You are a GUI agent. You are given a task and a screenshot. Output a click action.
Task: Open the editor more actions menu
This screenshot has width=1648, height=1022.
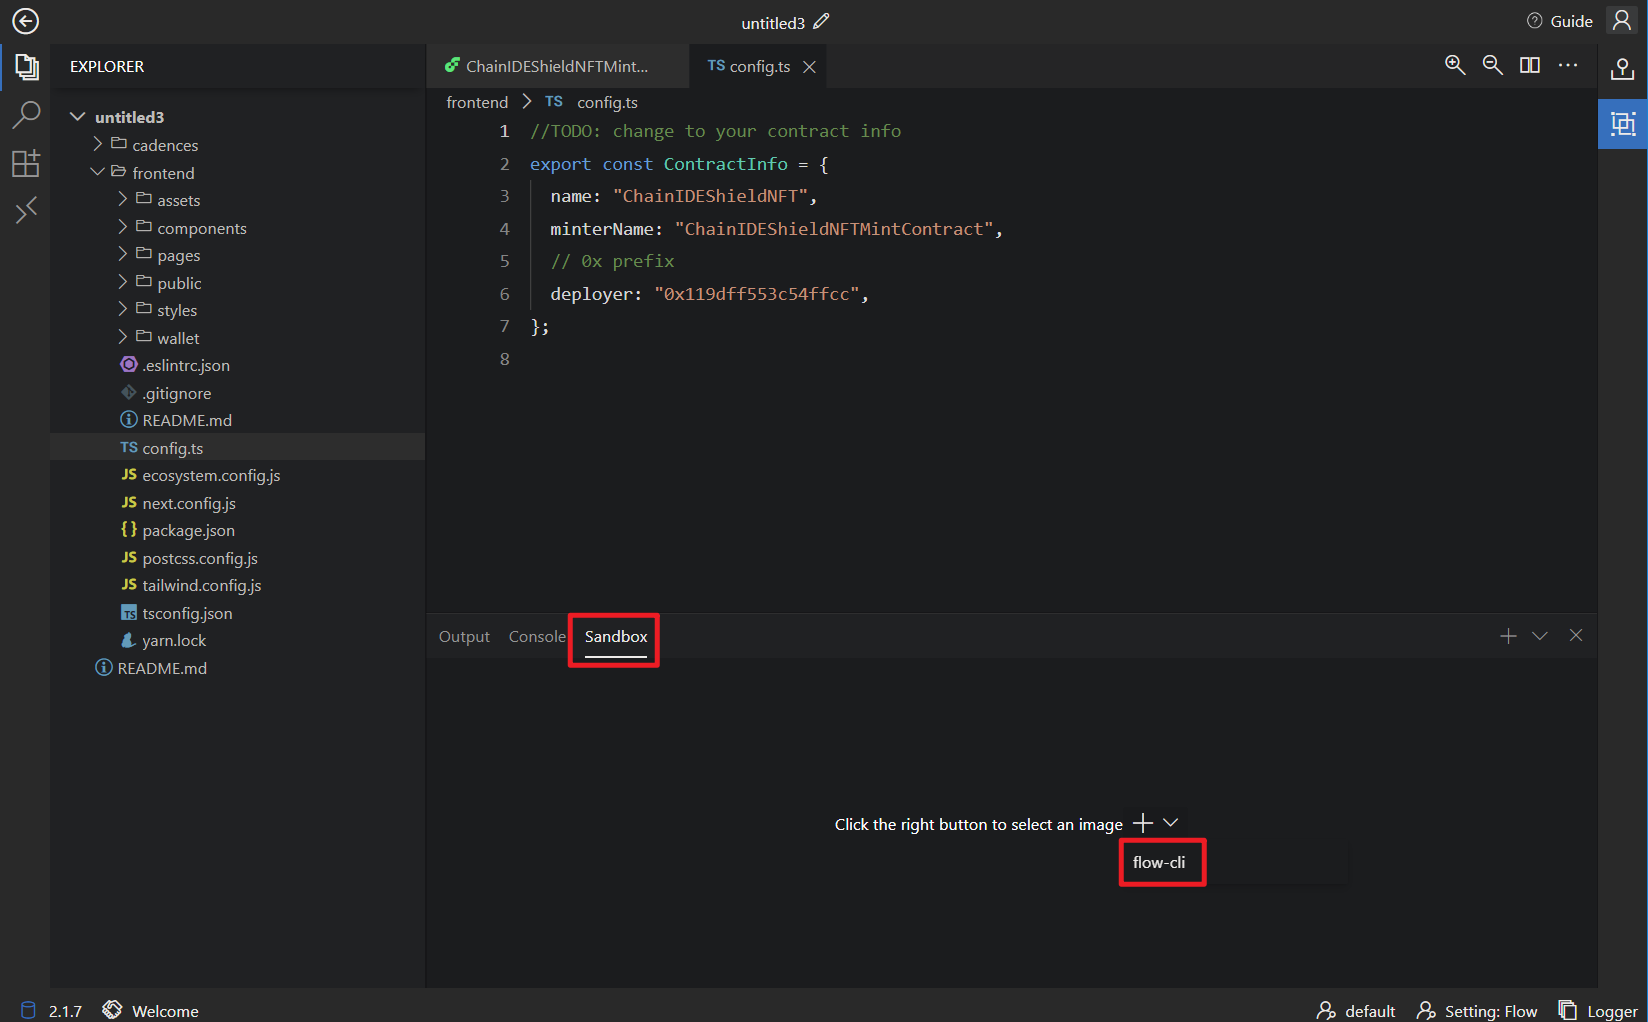[x=1567, y=65]
